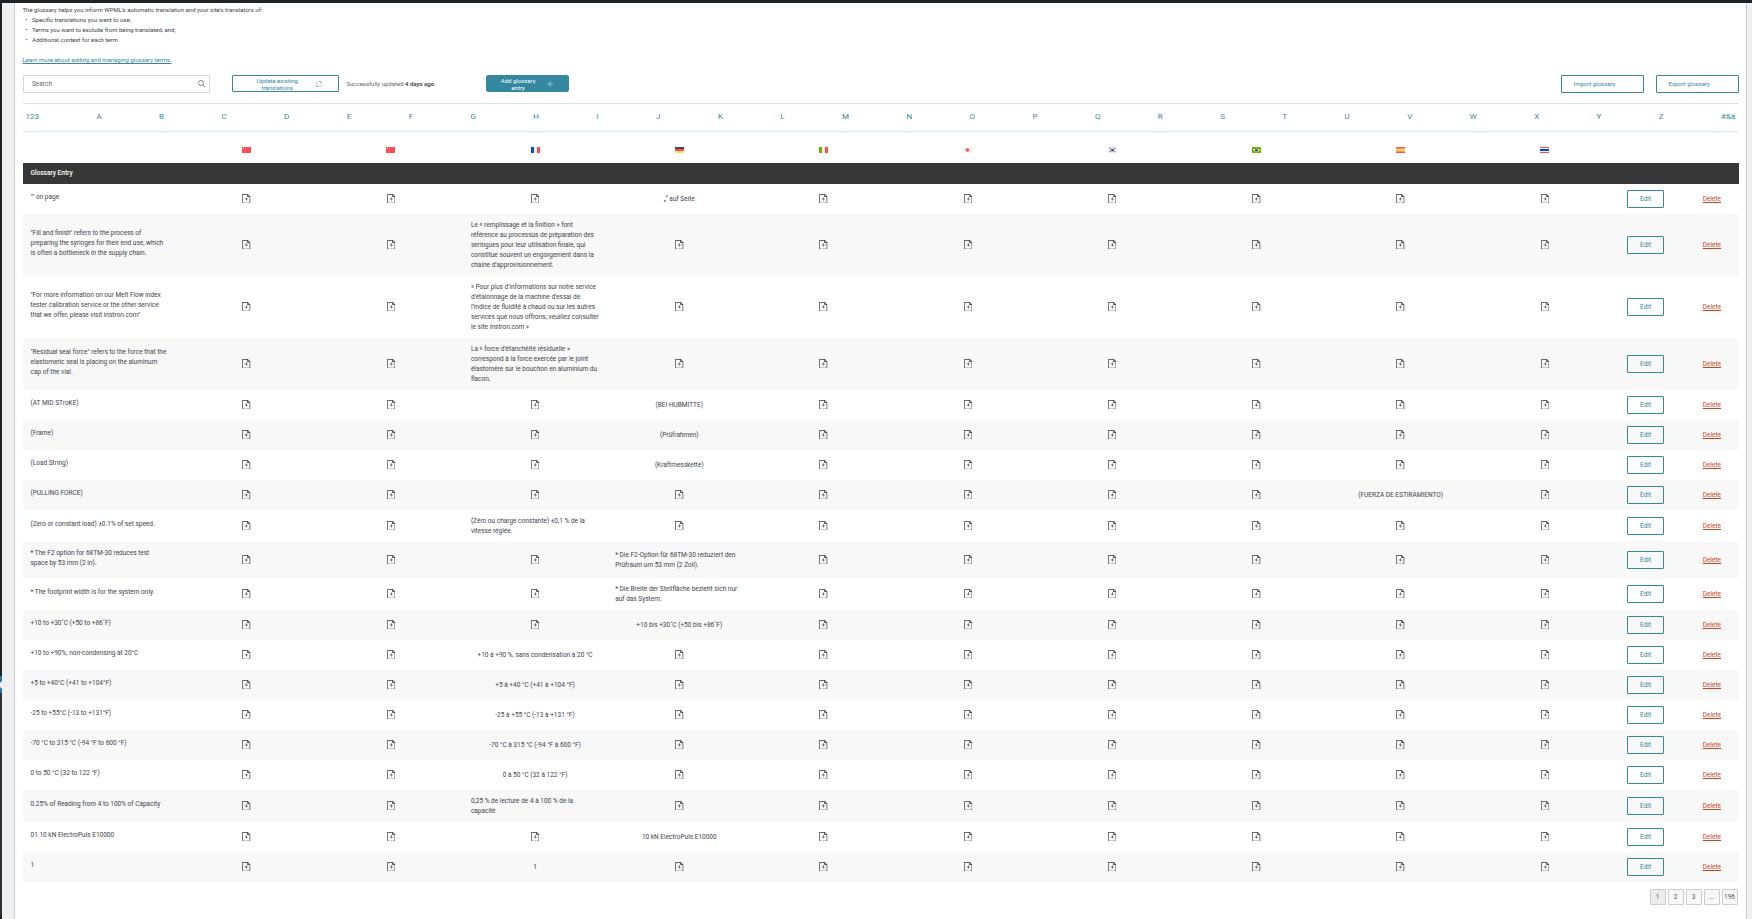
Task: Click the refresh icon in Update existing translations
Action: tap(319, 84)
